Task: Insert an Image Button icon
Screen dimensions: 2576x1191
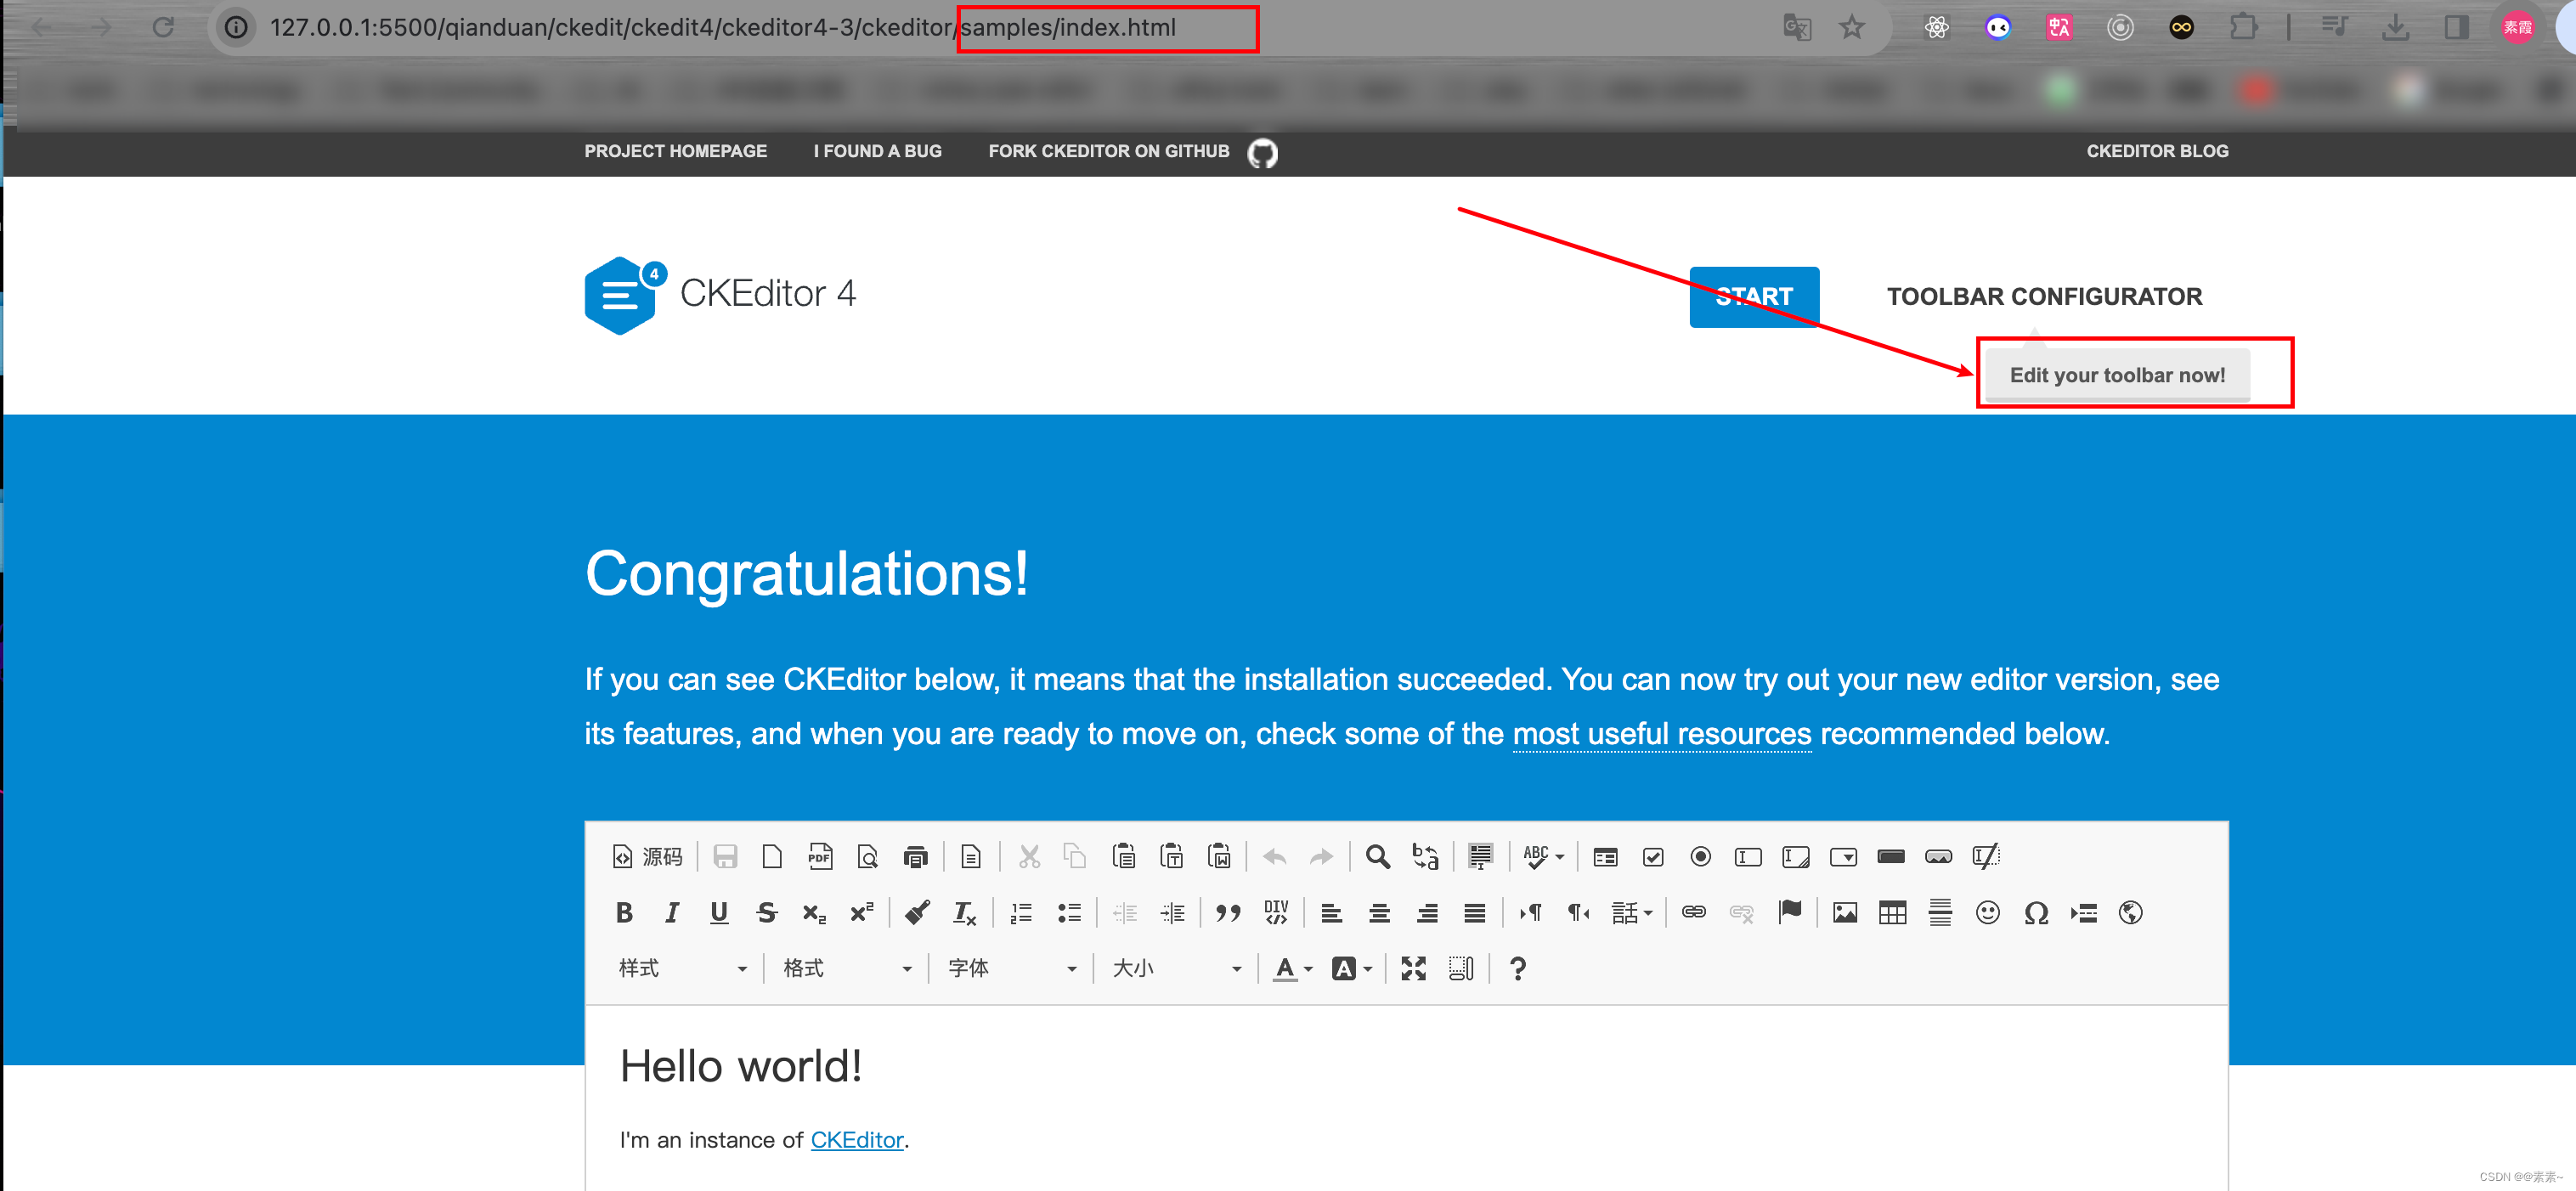Action: coord(1938,857)
